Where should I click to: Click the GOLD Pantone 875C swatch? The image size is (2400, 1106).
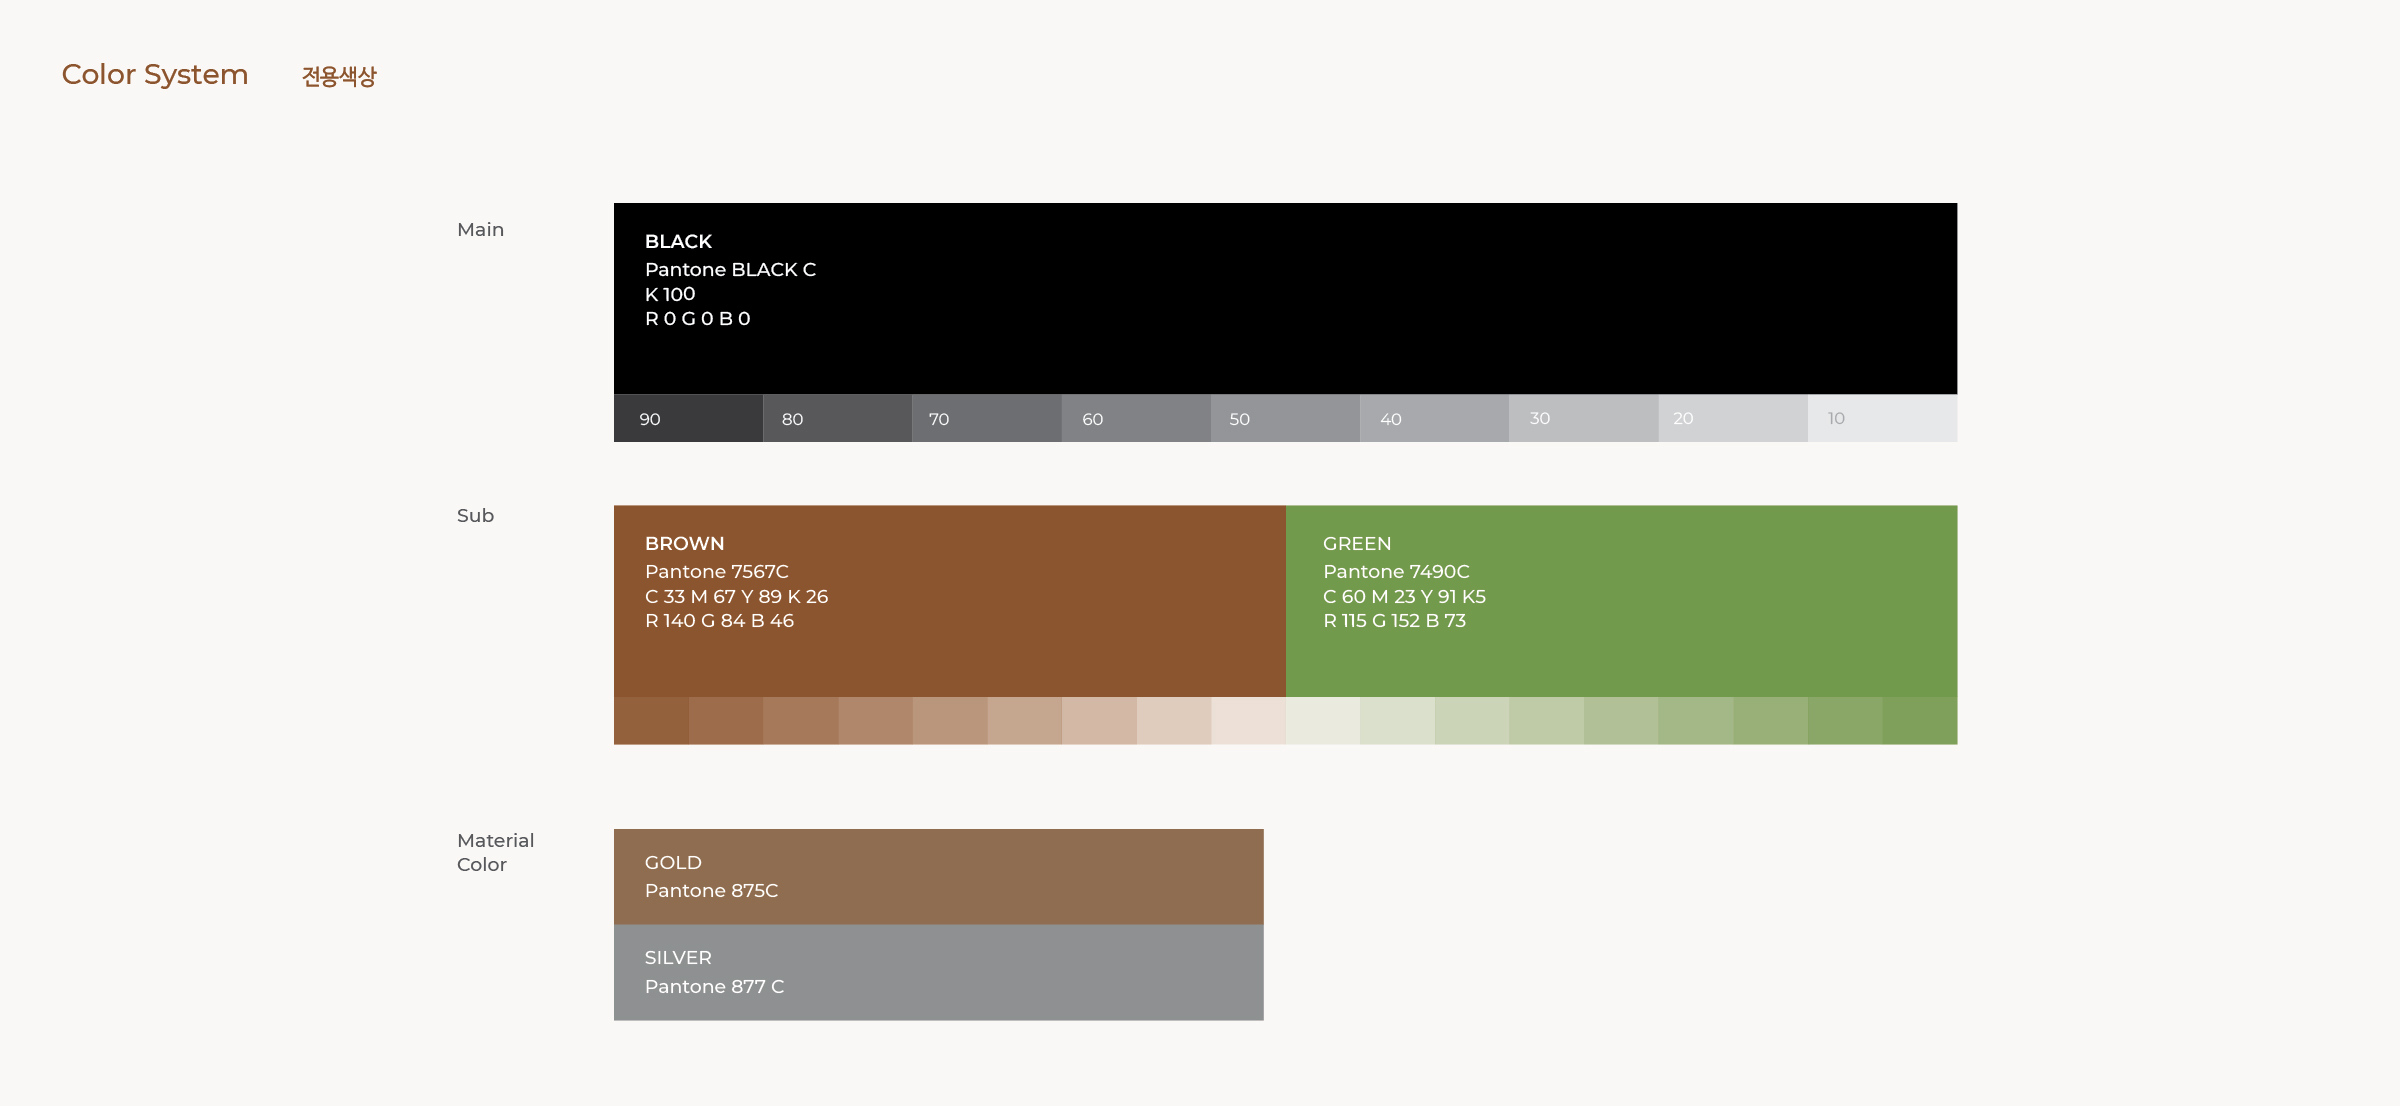[938, 876]
